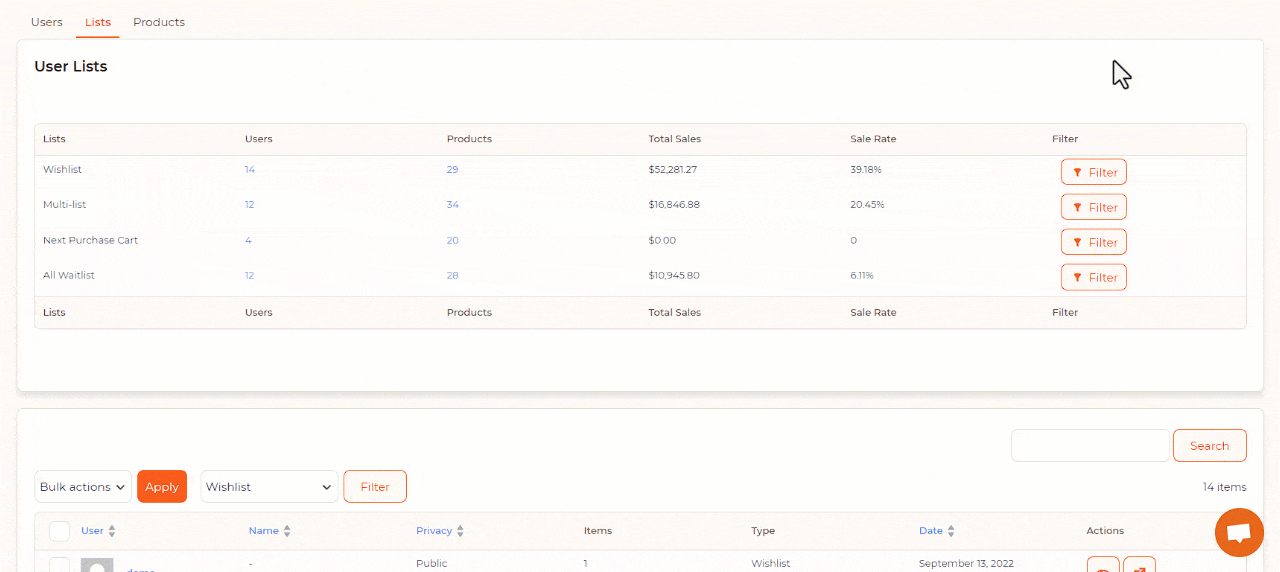Open Wishlist users count link 14
The image size is (1280, 572).
tap(250, 170)
